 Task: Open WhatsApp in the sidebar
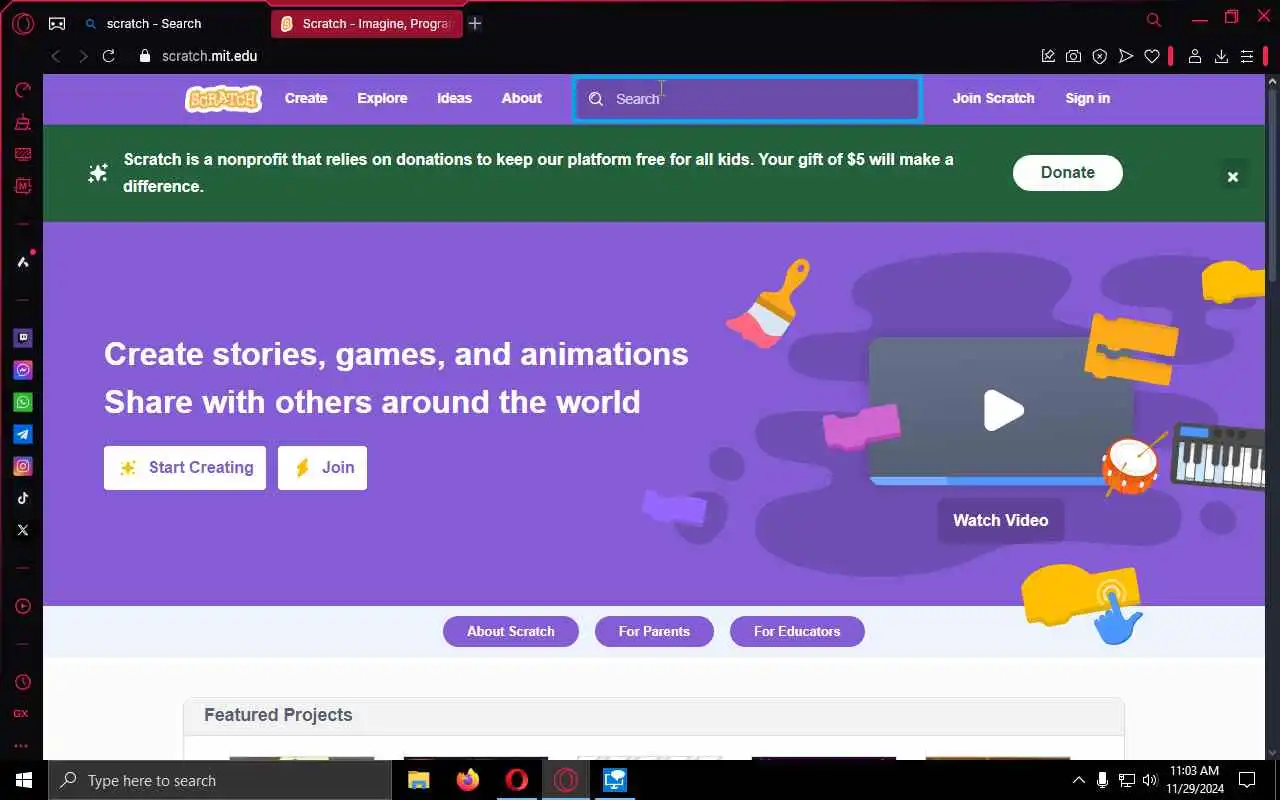(x=23, y=402)
